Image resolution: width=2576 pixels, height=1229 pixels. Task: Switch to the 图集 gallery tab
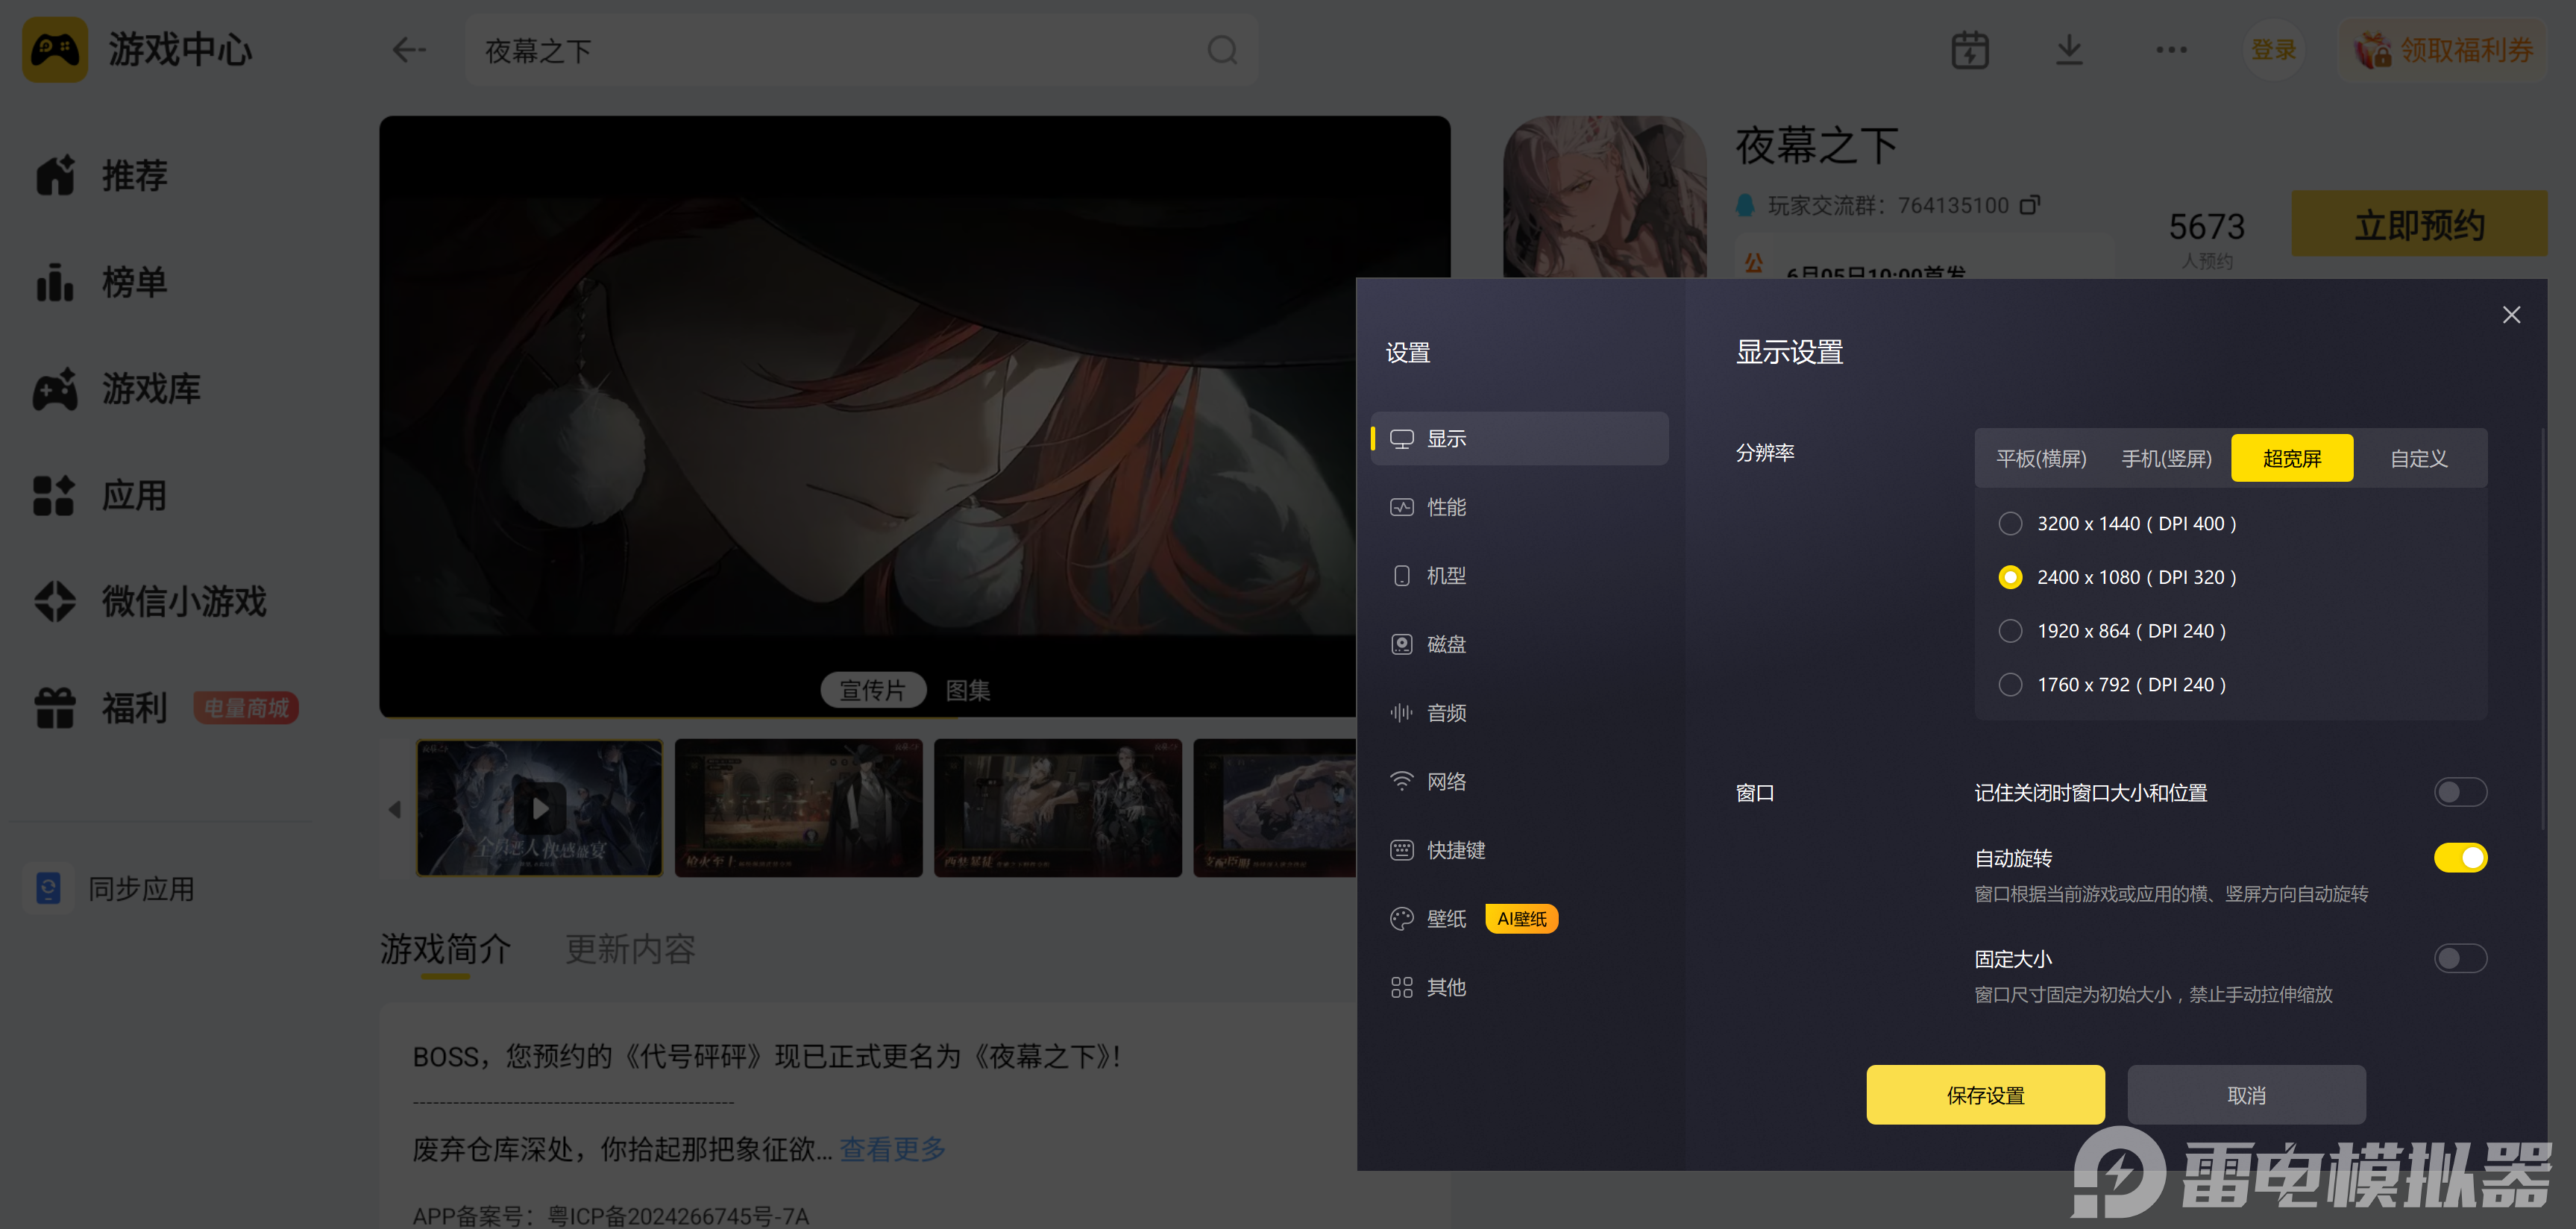[968, 690]
